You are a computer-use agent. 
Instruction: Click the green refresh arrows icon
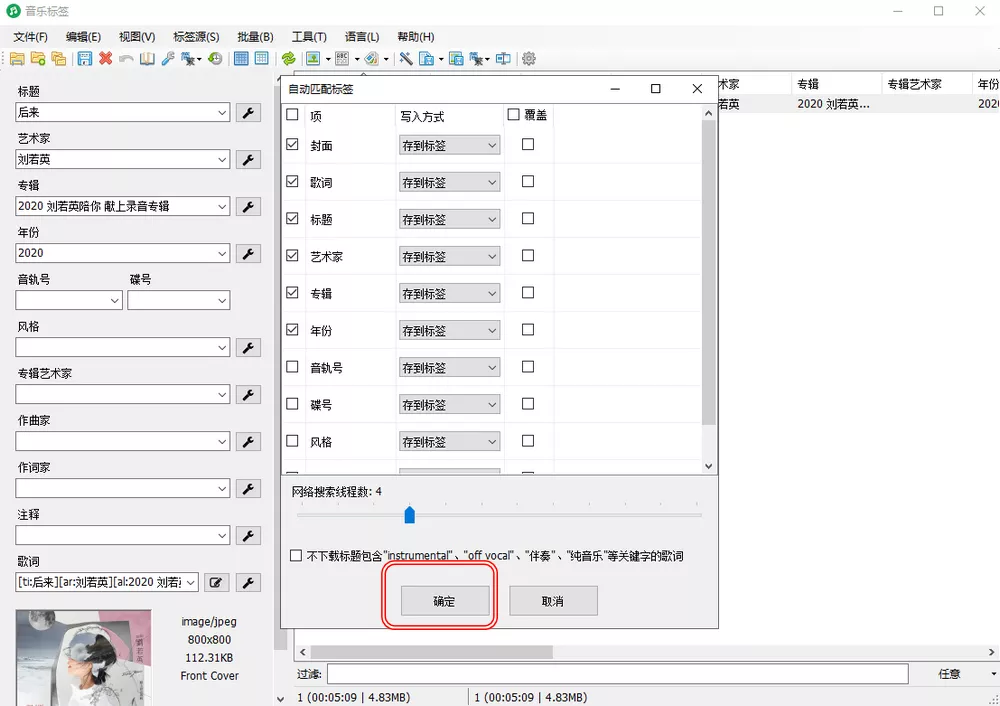[288, 59]
